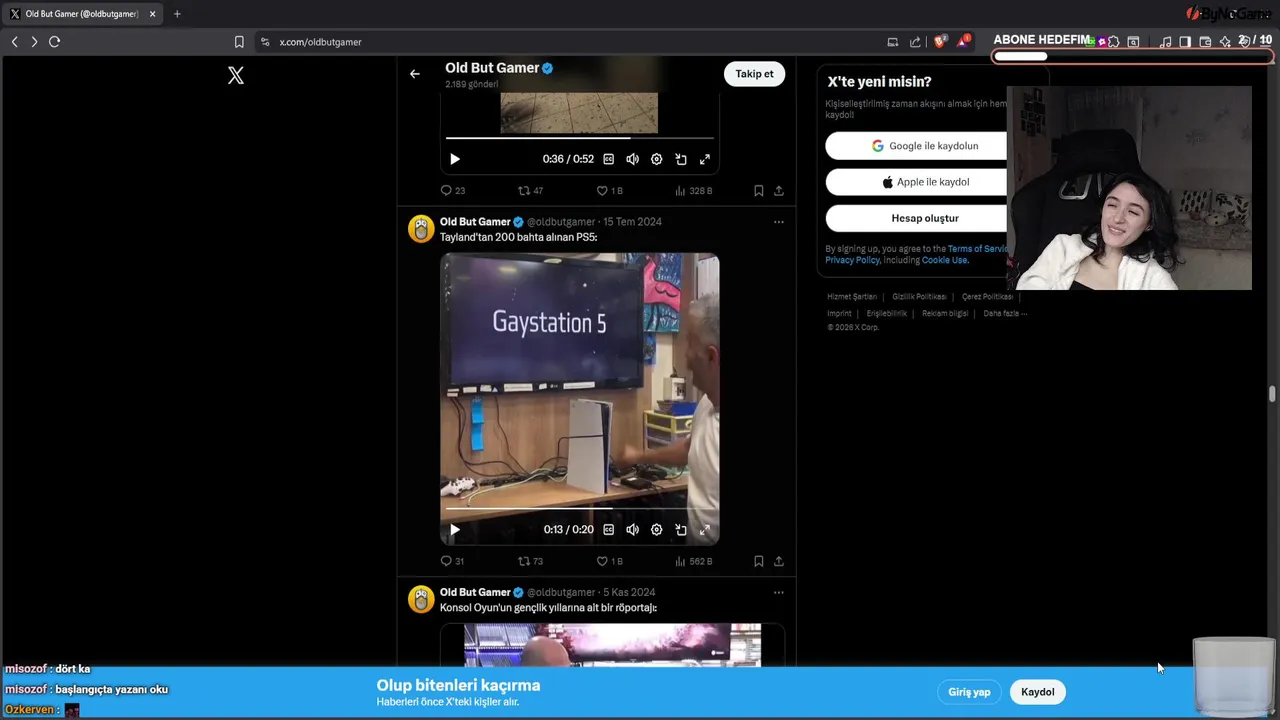Open Reklam bilgisi footer link
1280x720 pixels.
945,314
